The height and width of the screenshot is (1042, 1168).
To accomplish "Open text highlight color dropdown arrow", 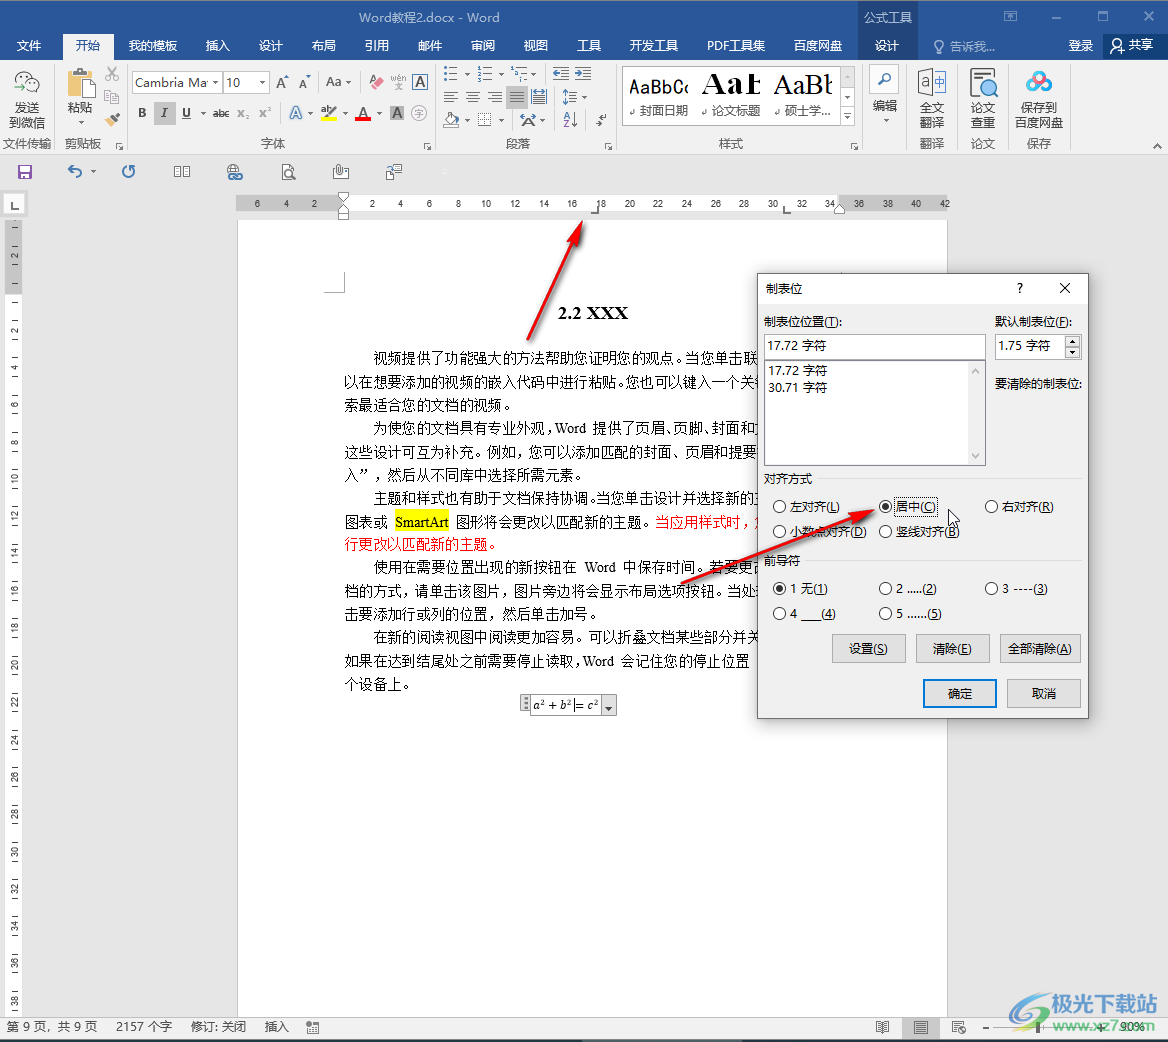I will pyautogui.click(x=345, y=114).
